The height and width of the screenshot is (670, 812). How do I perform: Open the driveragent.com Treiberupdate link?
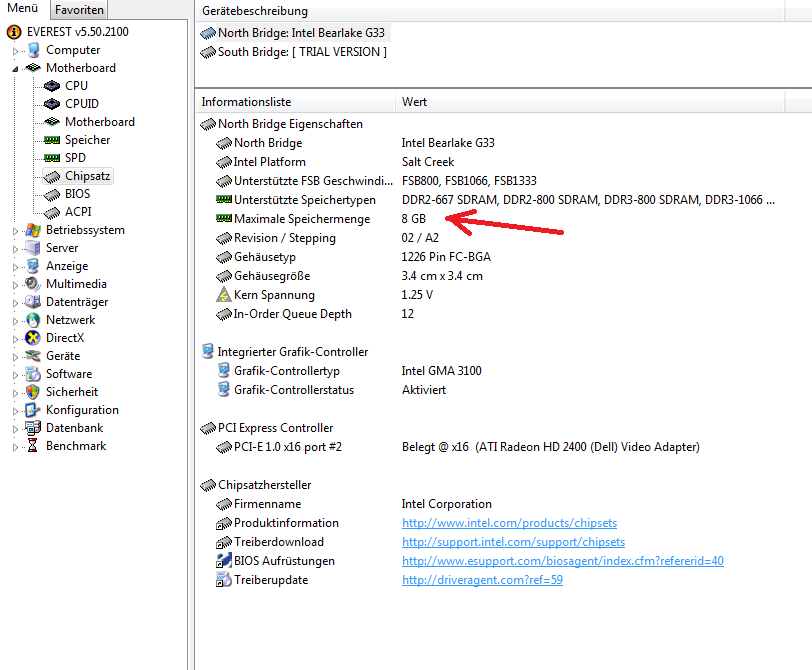click(x=482, y=580)
